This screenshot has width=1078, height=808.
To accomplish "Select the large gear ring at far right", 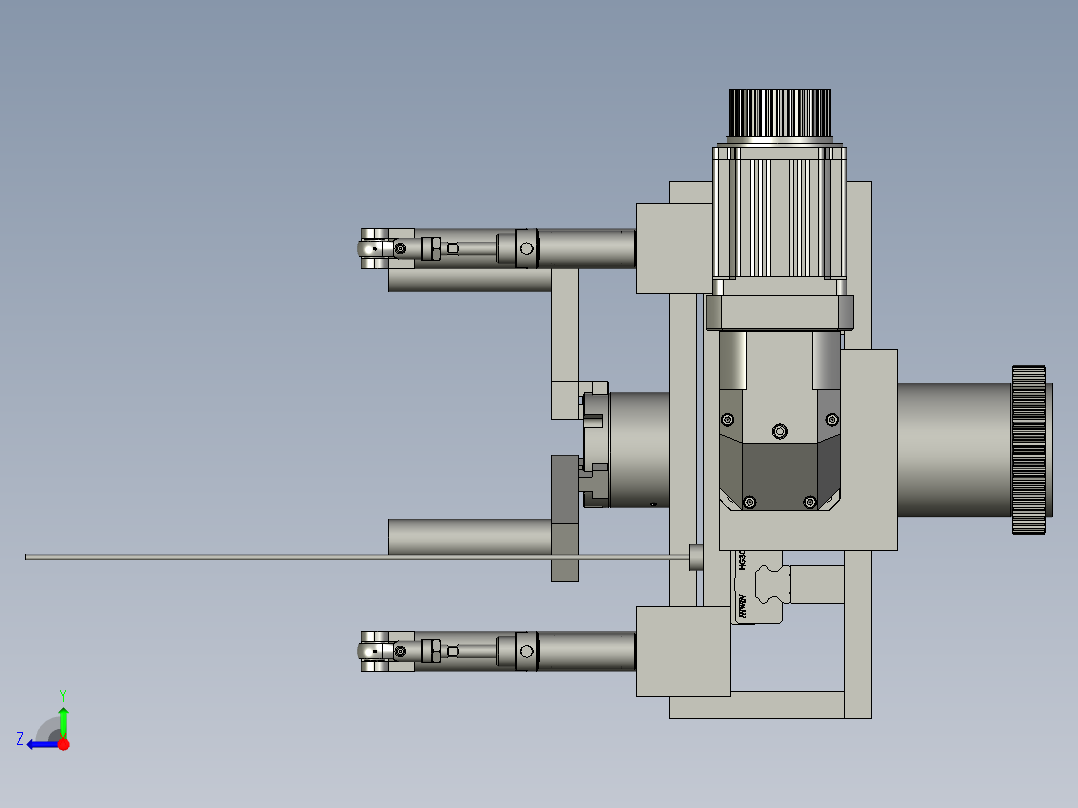I will tap(1029, 450).
